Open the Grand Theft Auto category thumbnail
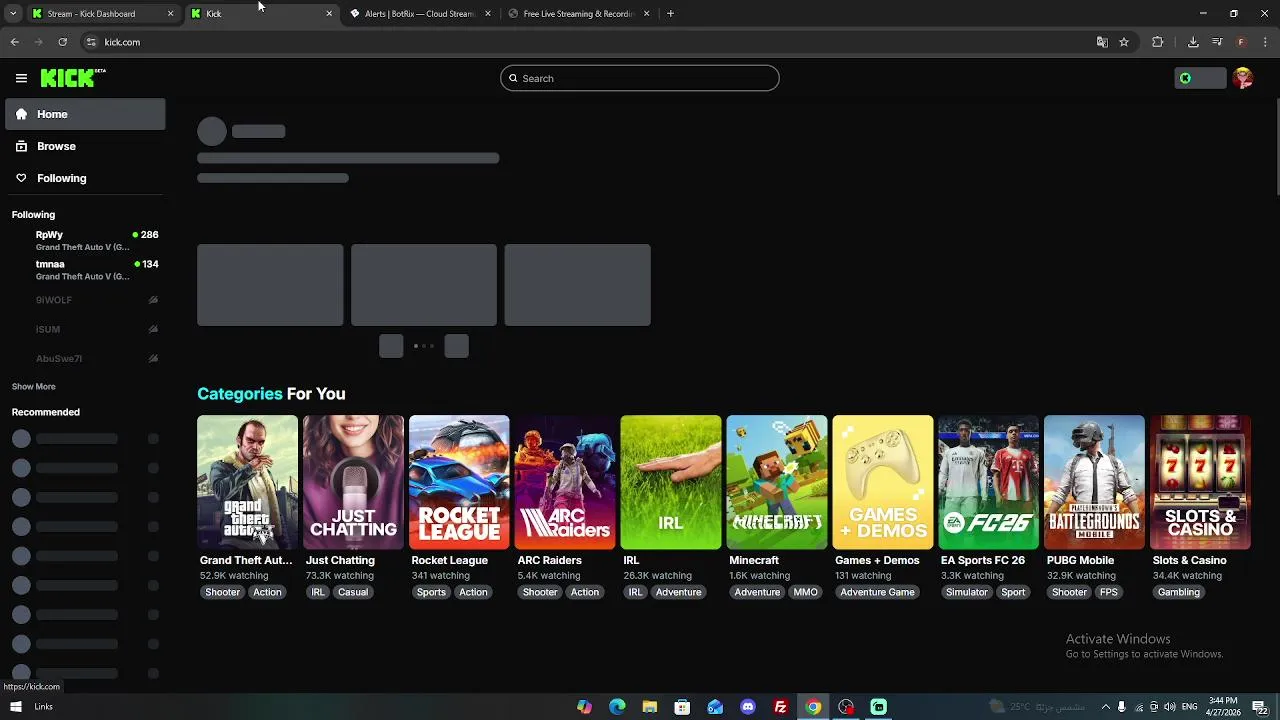Viewport: 1280px width, 720px height. [247, 482]
